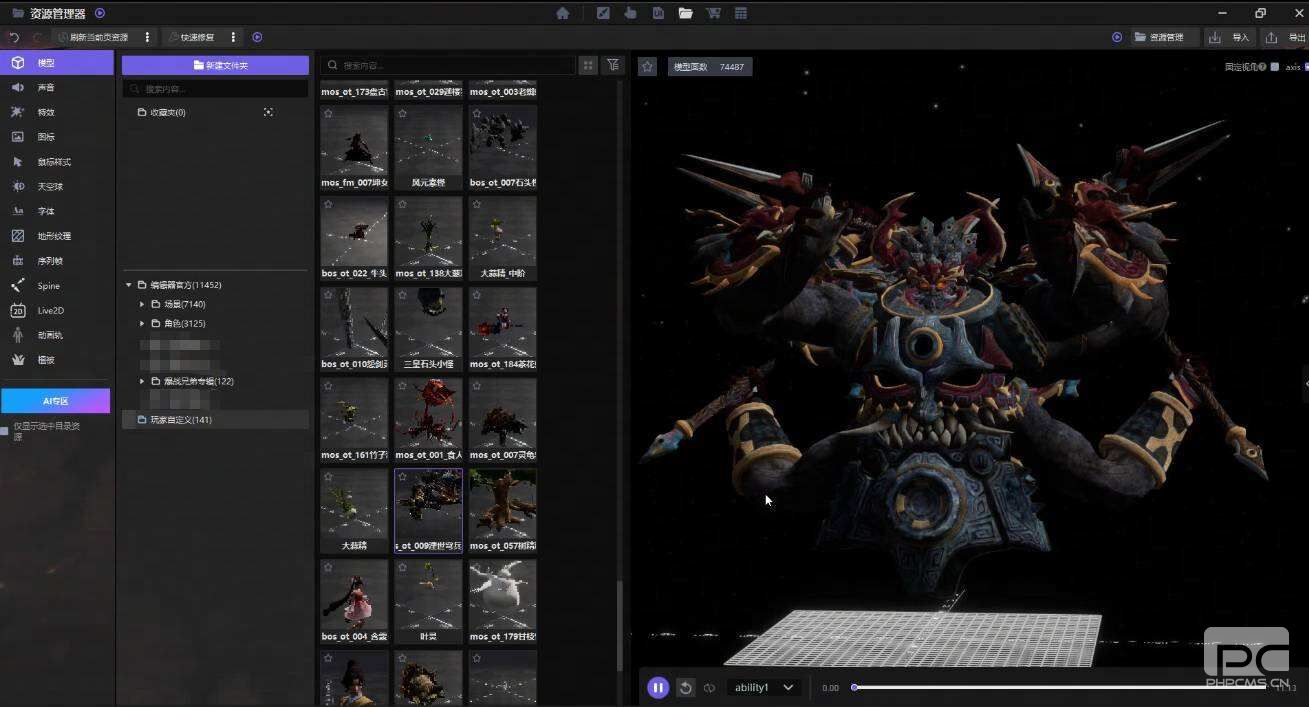Open the more options dots beside 快速修复
This screenshot has height=707, width=1309.
coord(233,37)
